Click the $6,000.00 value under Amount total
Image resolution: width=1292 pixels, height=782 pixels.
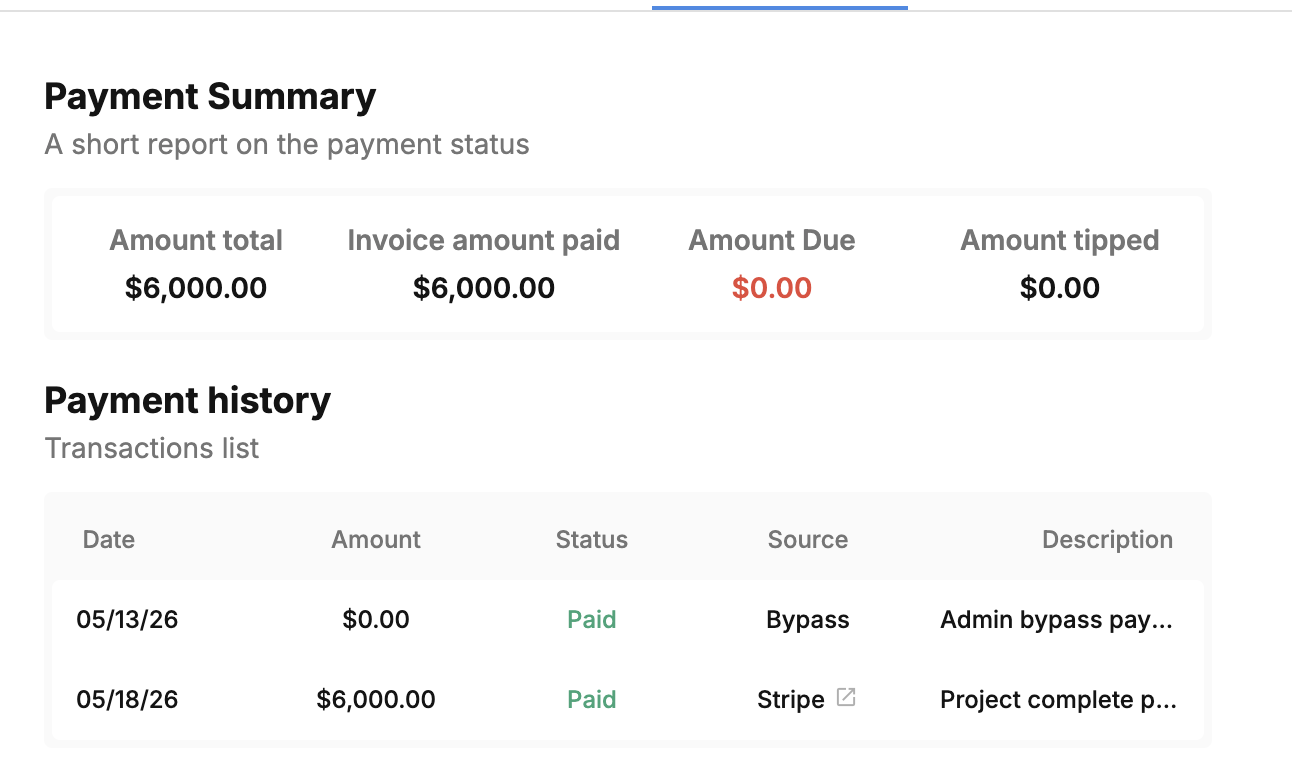coord(196,289)
